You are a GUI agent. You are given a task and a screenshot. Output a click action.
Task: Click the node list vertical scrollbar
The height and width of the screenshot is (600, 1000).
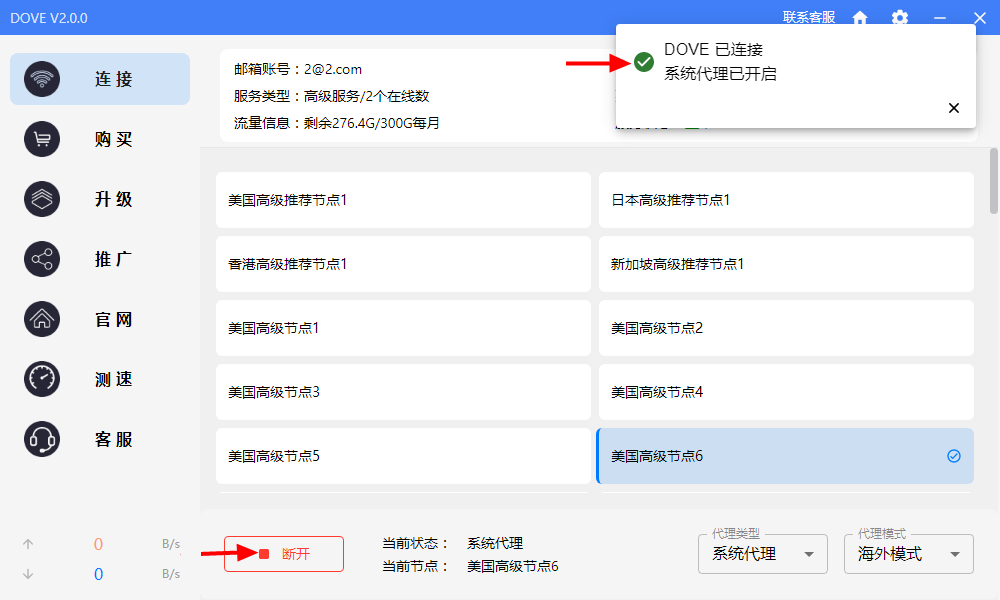[x=993, y=180]
